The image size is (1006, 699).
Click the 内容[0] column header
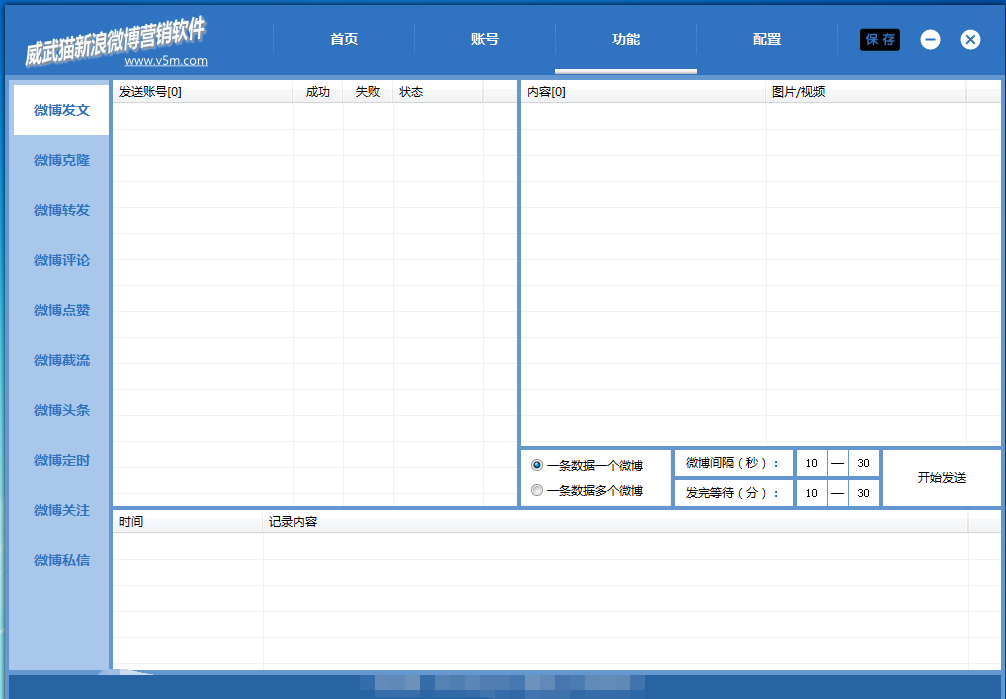pyautogui.click(x=643, y=92)
